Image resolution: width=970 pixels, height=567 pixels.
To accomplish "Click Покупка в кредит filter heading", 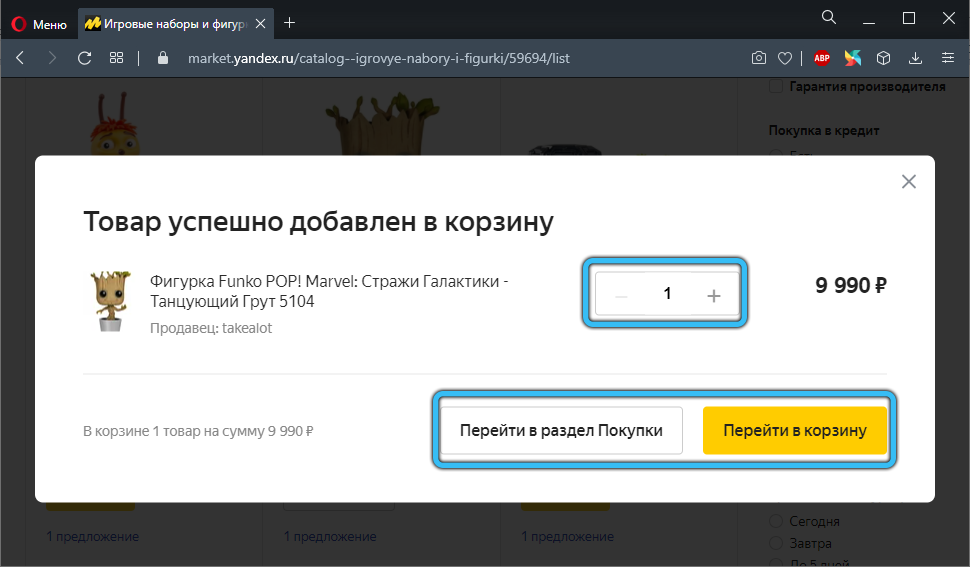I will coord(823,130).
